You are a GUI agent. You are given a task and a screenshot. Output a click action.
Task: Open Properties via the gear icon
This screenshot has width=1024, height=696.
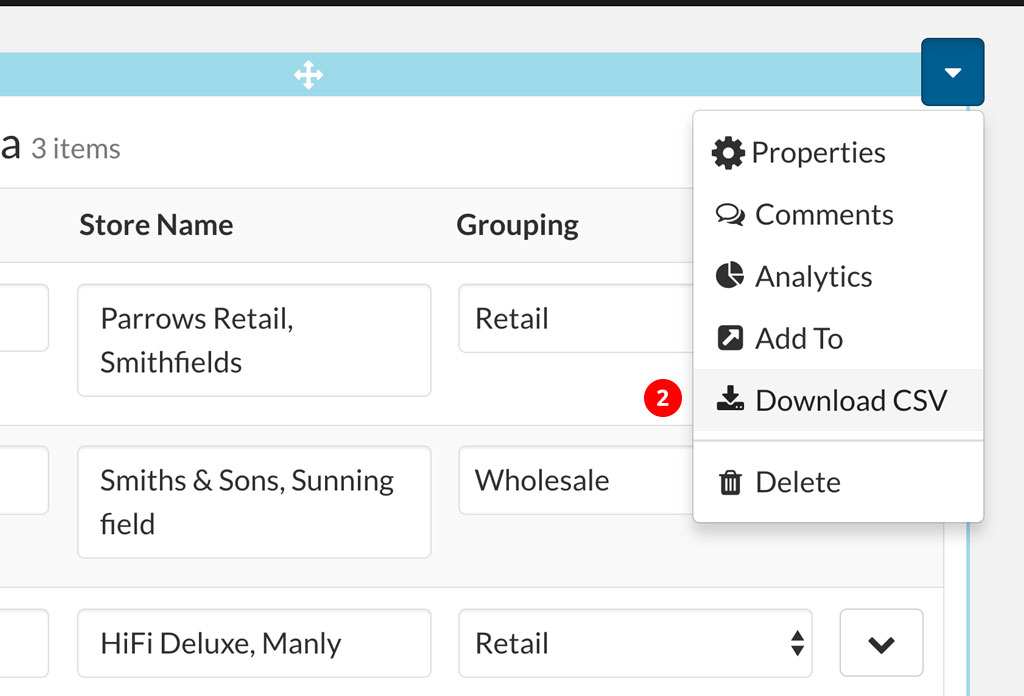click(x=728, y=153)
